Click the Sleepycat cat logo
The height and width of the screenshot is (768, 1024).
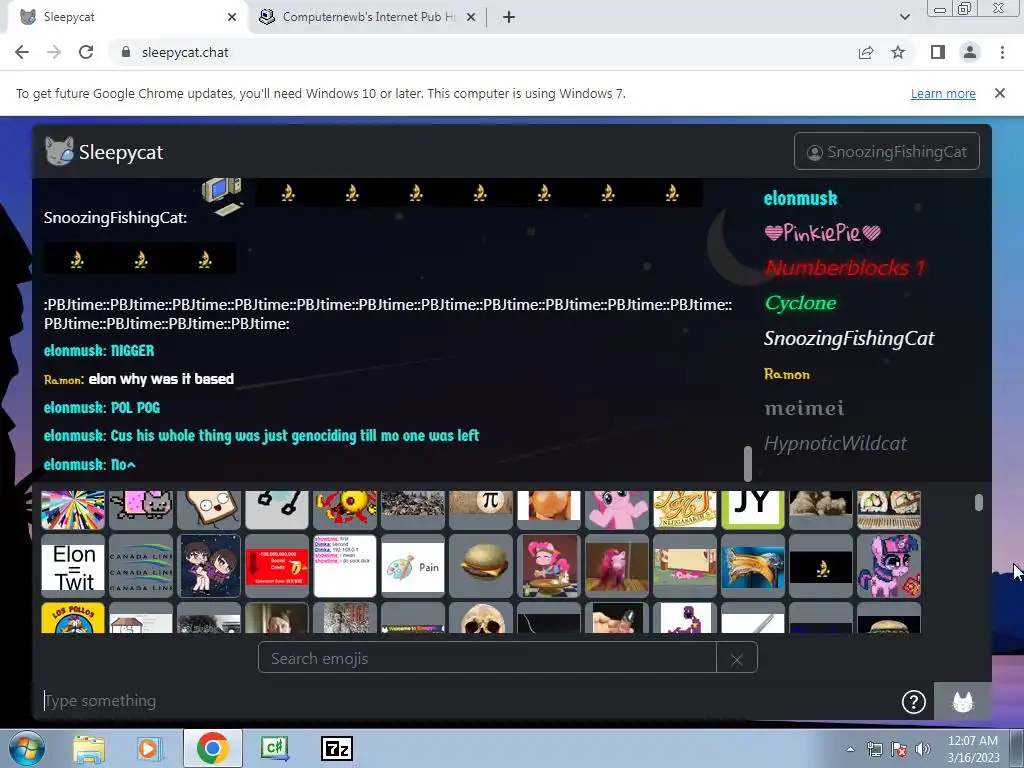(59, 152)
